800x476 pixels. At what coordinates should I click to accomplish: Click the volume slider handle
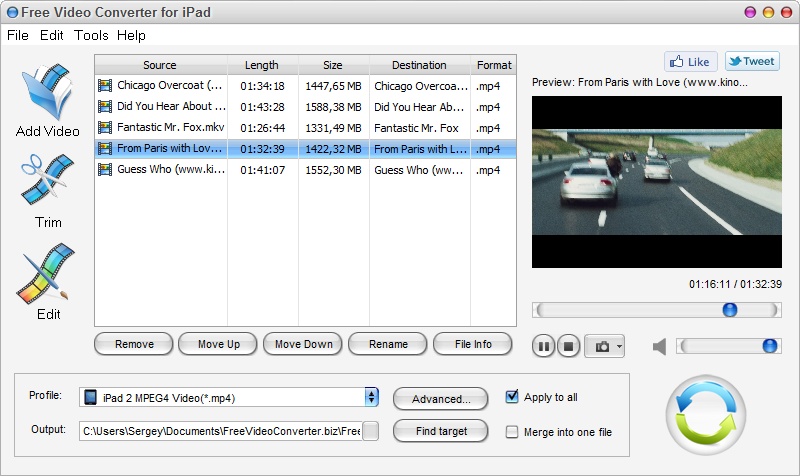point(770,346)
